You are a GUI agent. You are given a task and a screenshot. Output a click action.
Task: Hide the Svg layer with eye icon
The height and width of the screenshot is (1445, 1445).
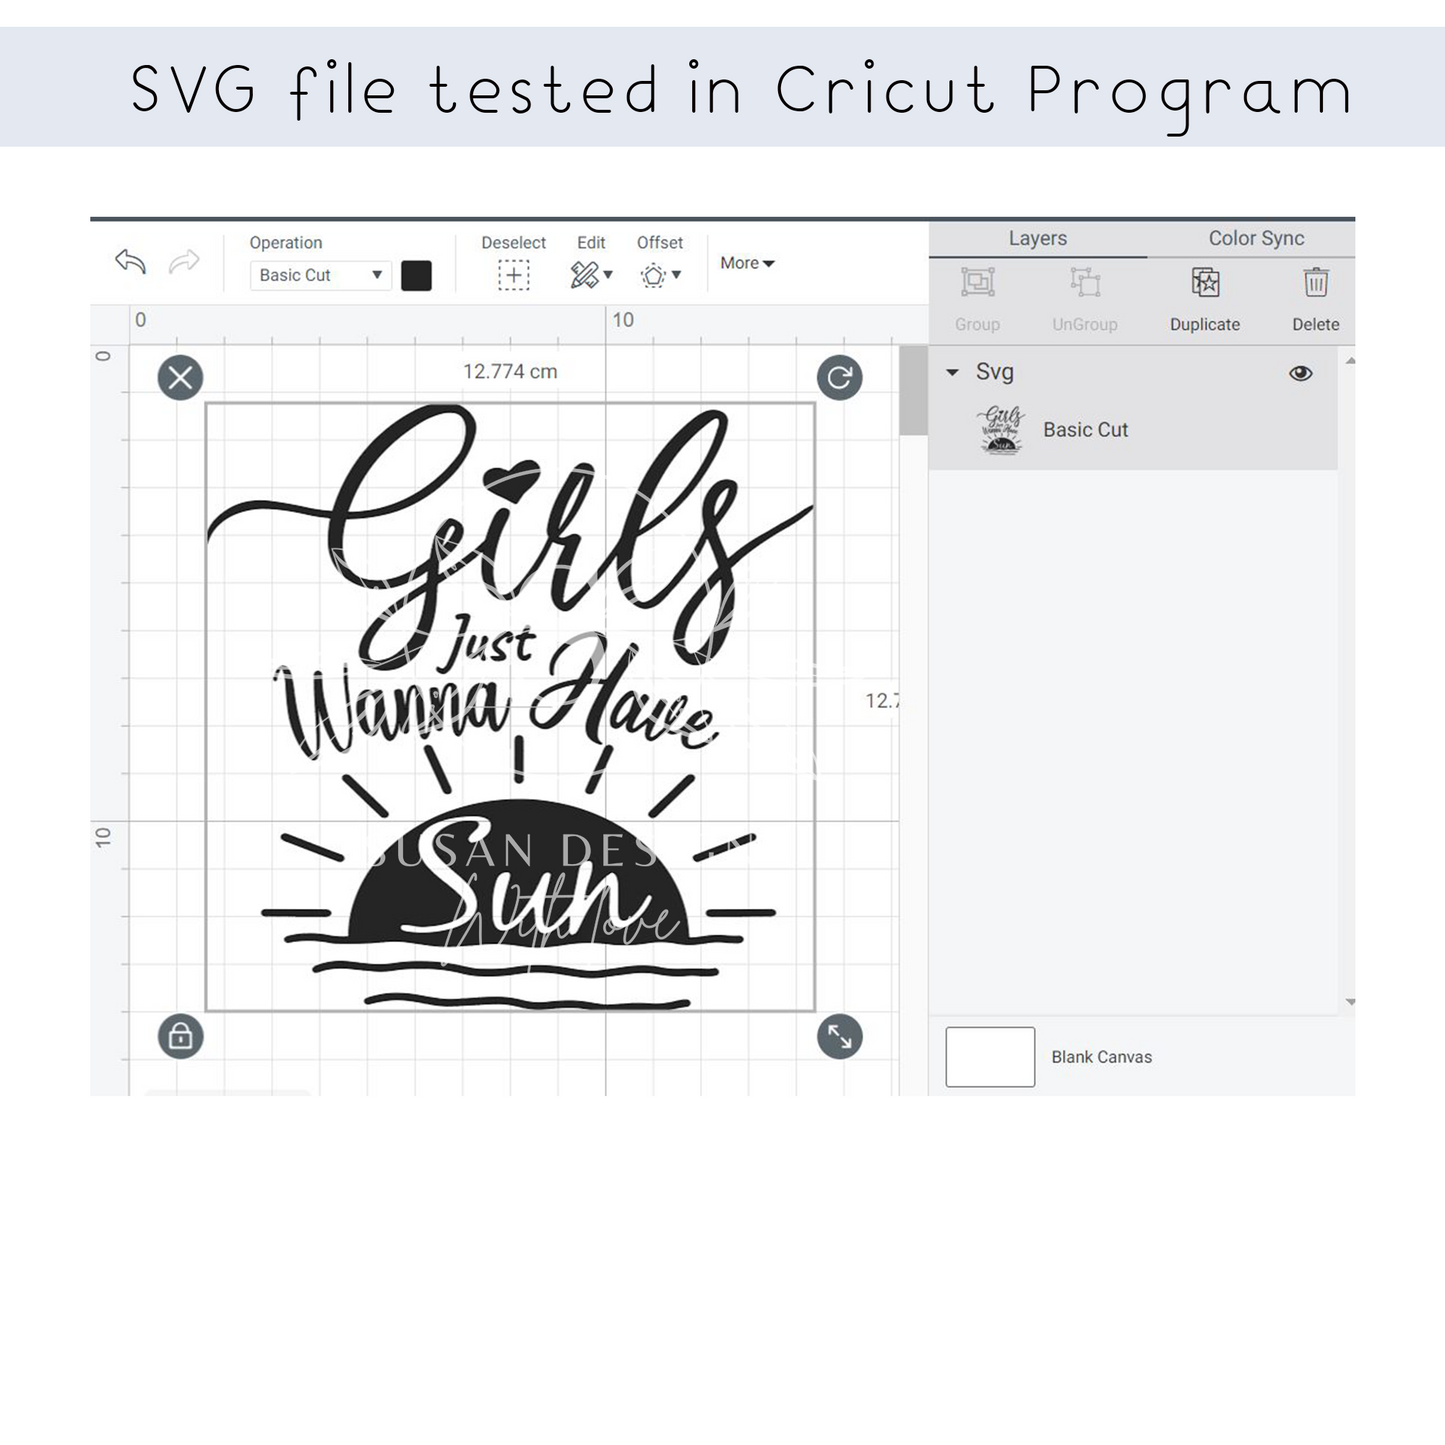point(1300,373)
